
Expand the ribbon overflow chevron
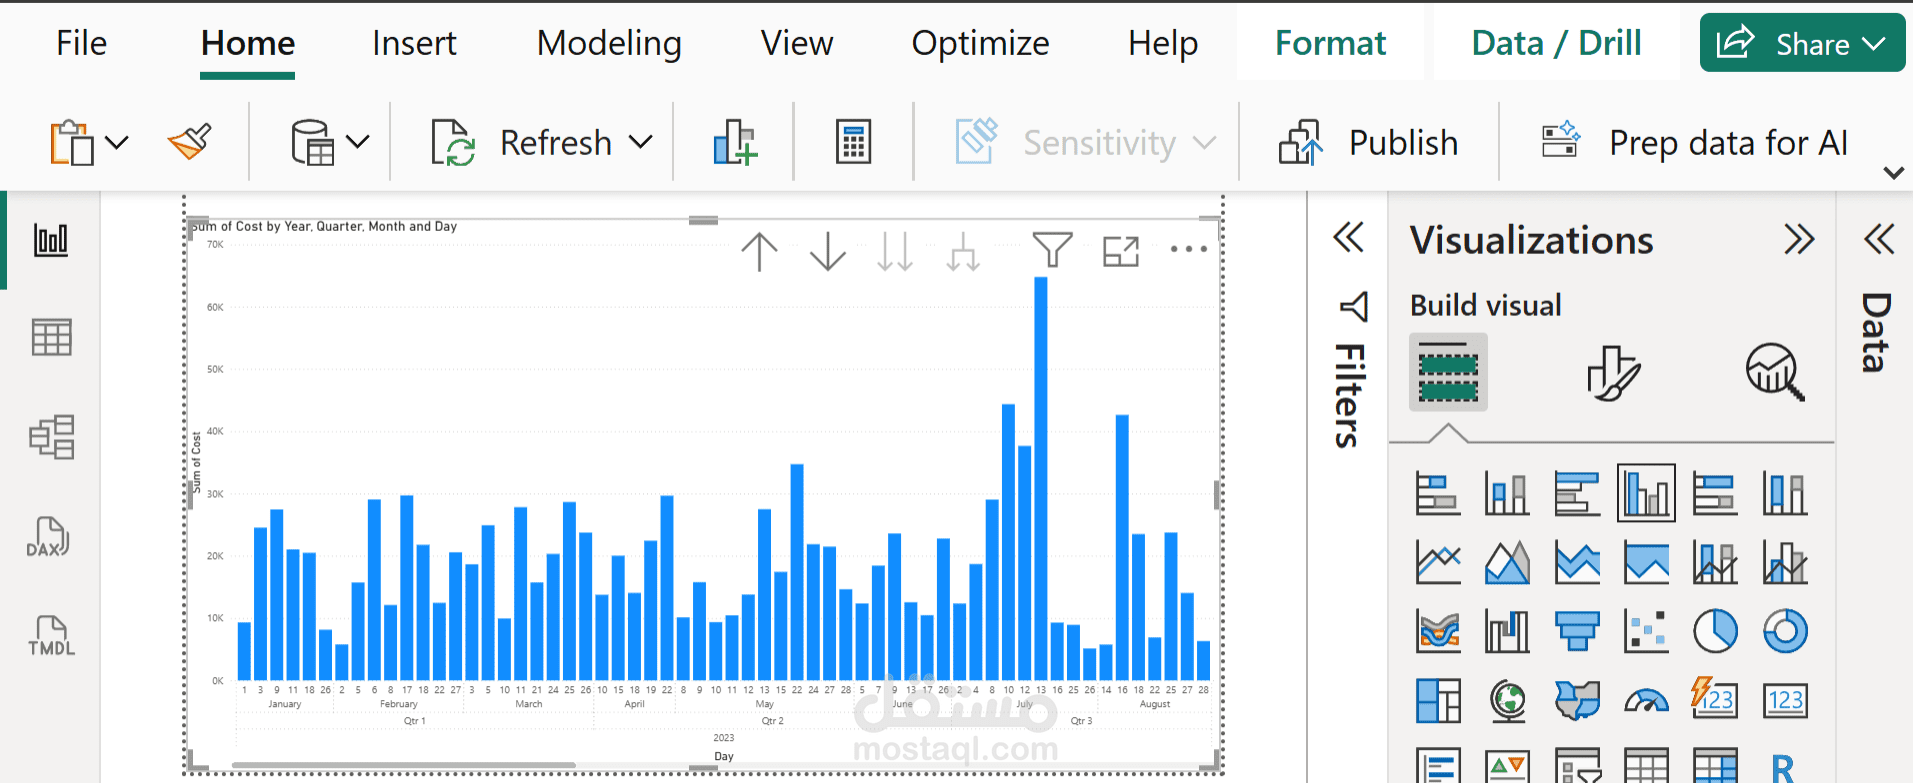pyautogui.click(x=1893, y=173)
